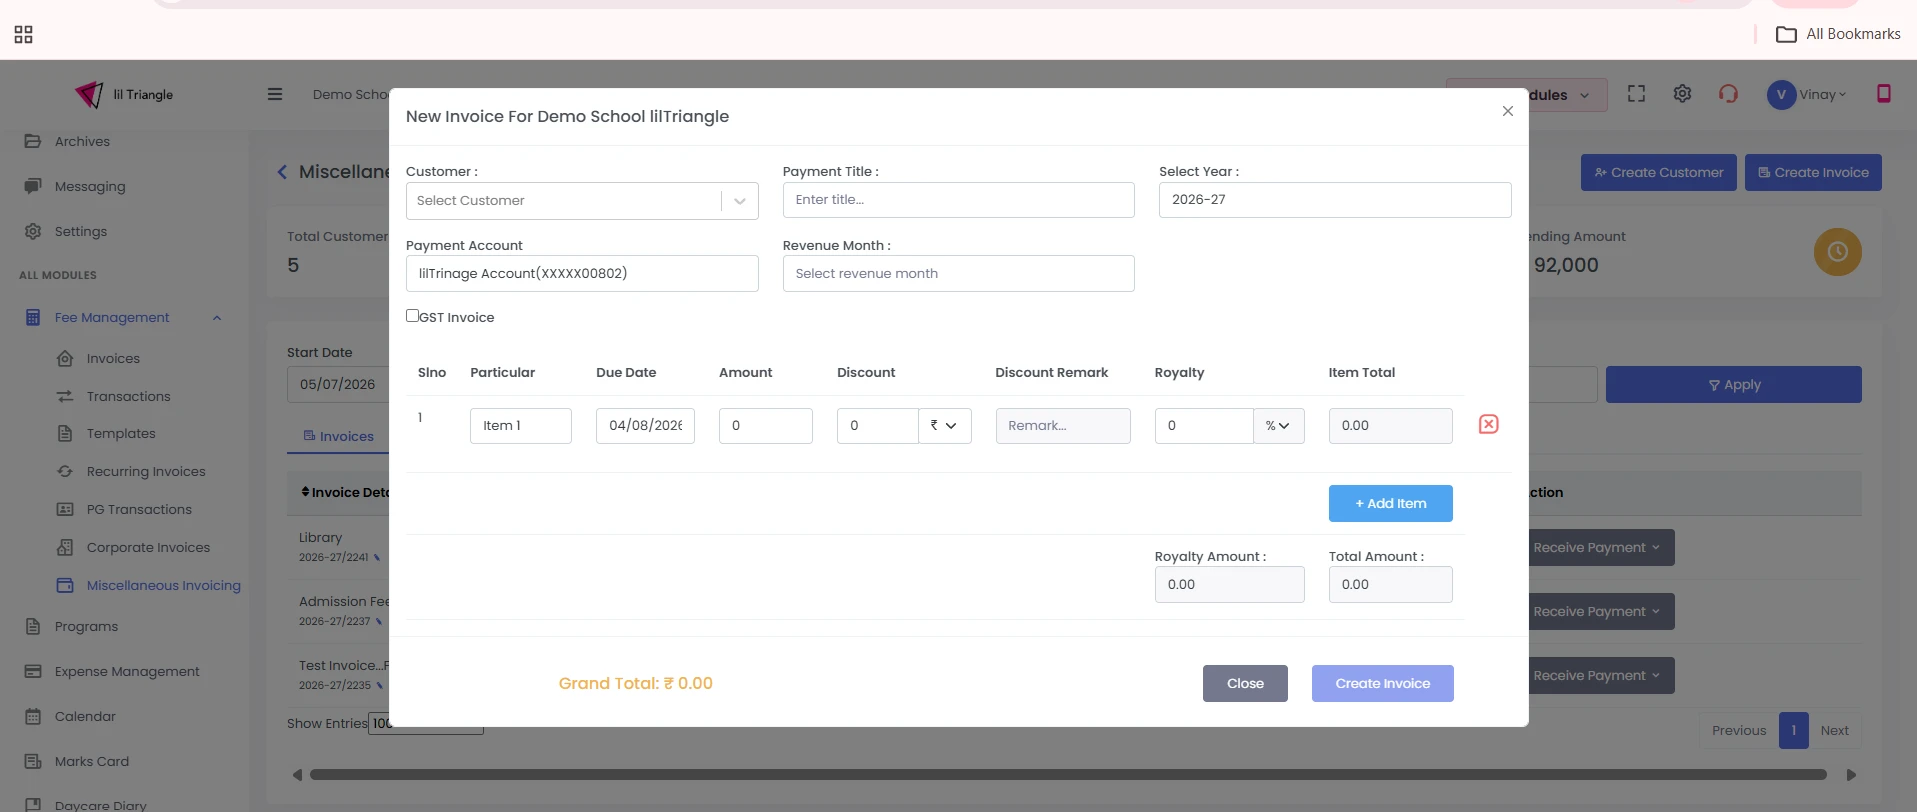The width and height of the screenshot is (1917, 812).
Task: Click the item Due Date field
Action: pyautogui.click(x=645, y=426)
